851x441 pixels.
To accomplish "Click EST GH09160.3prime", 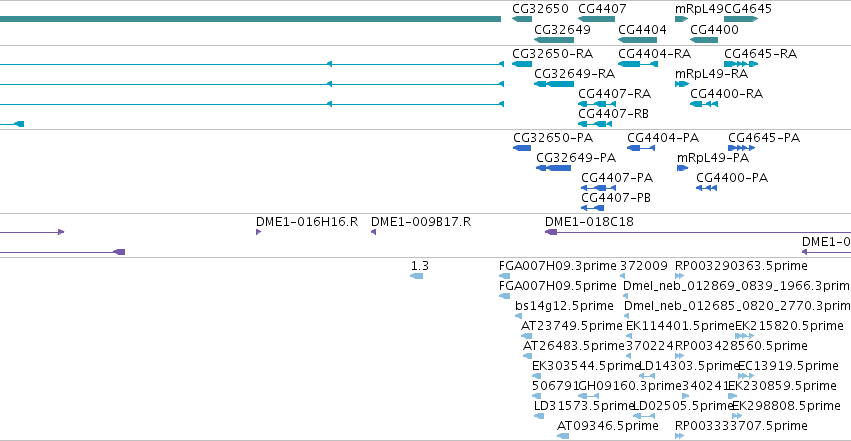I will (630, 386).
